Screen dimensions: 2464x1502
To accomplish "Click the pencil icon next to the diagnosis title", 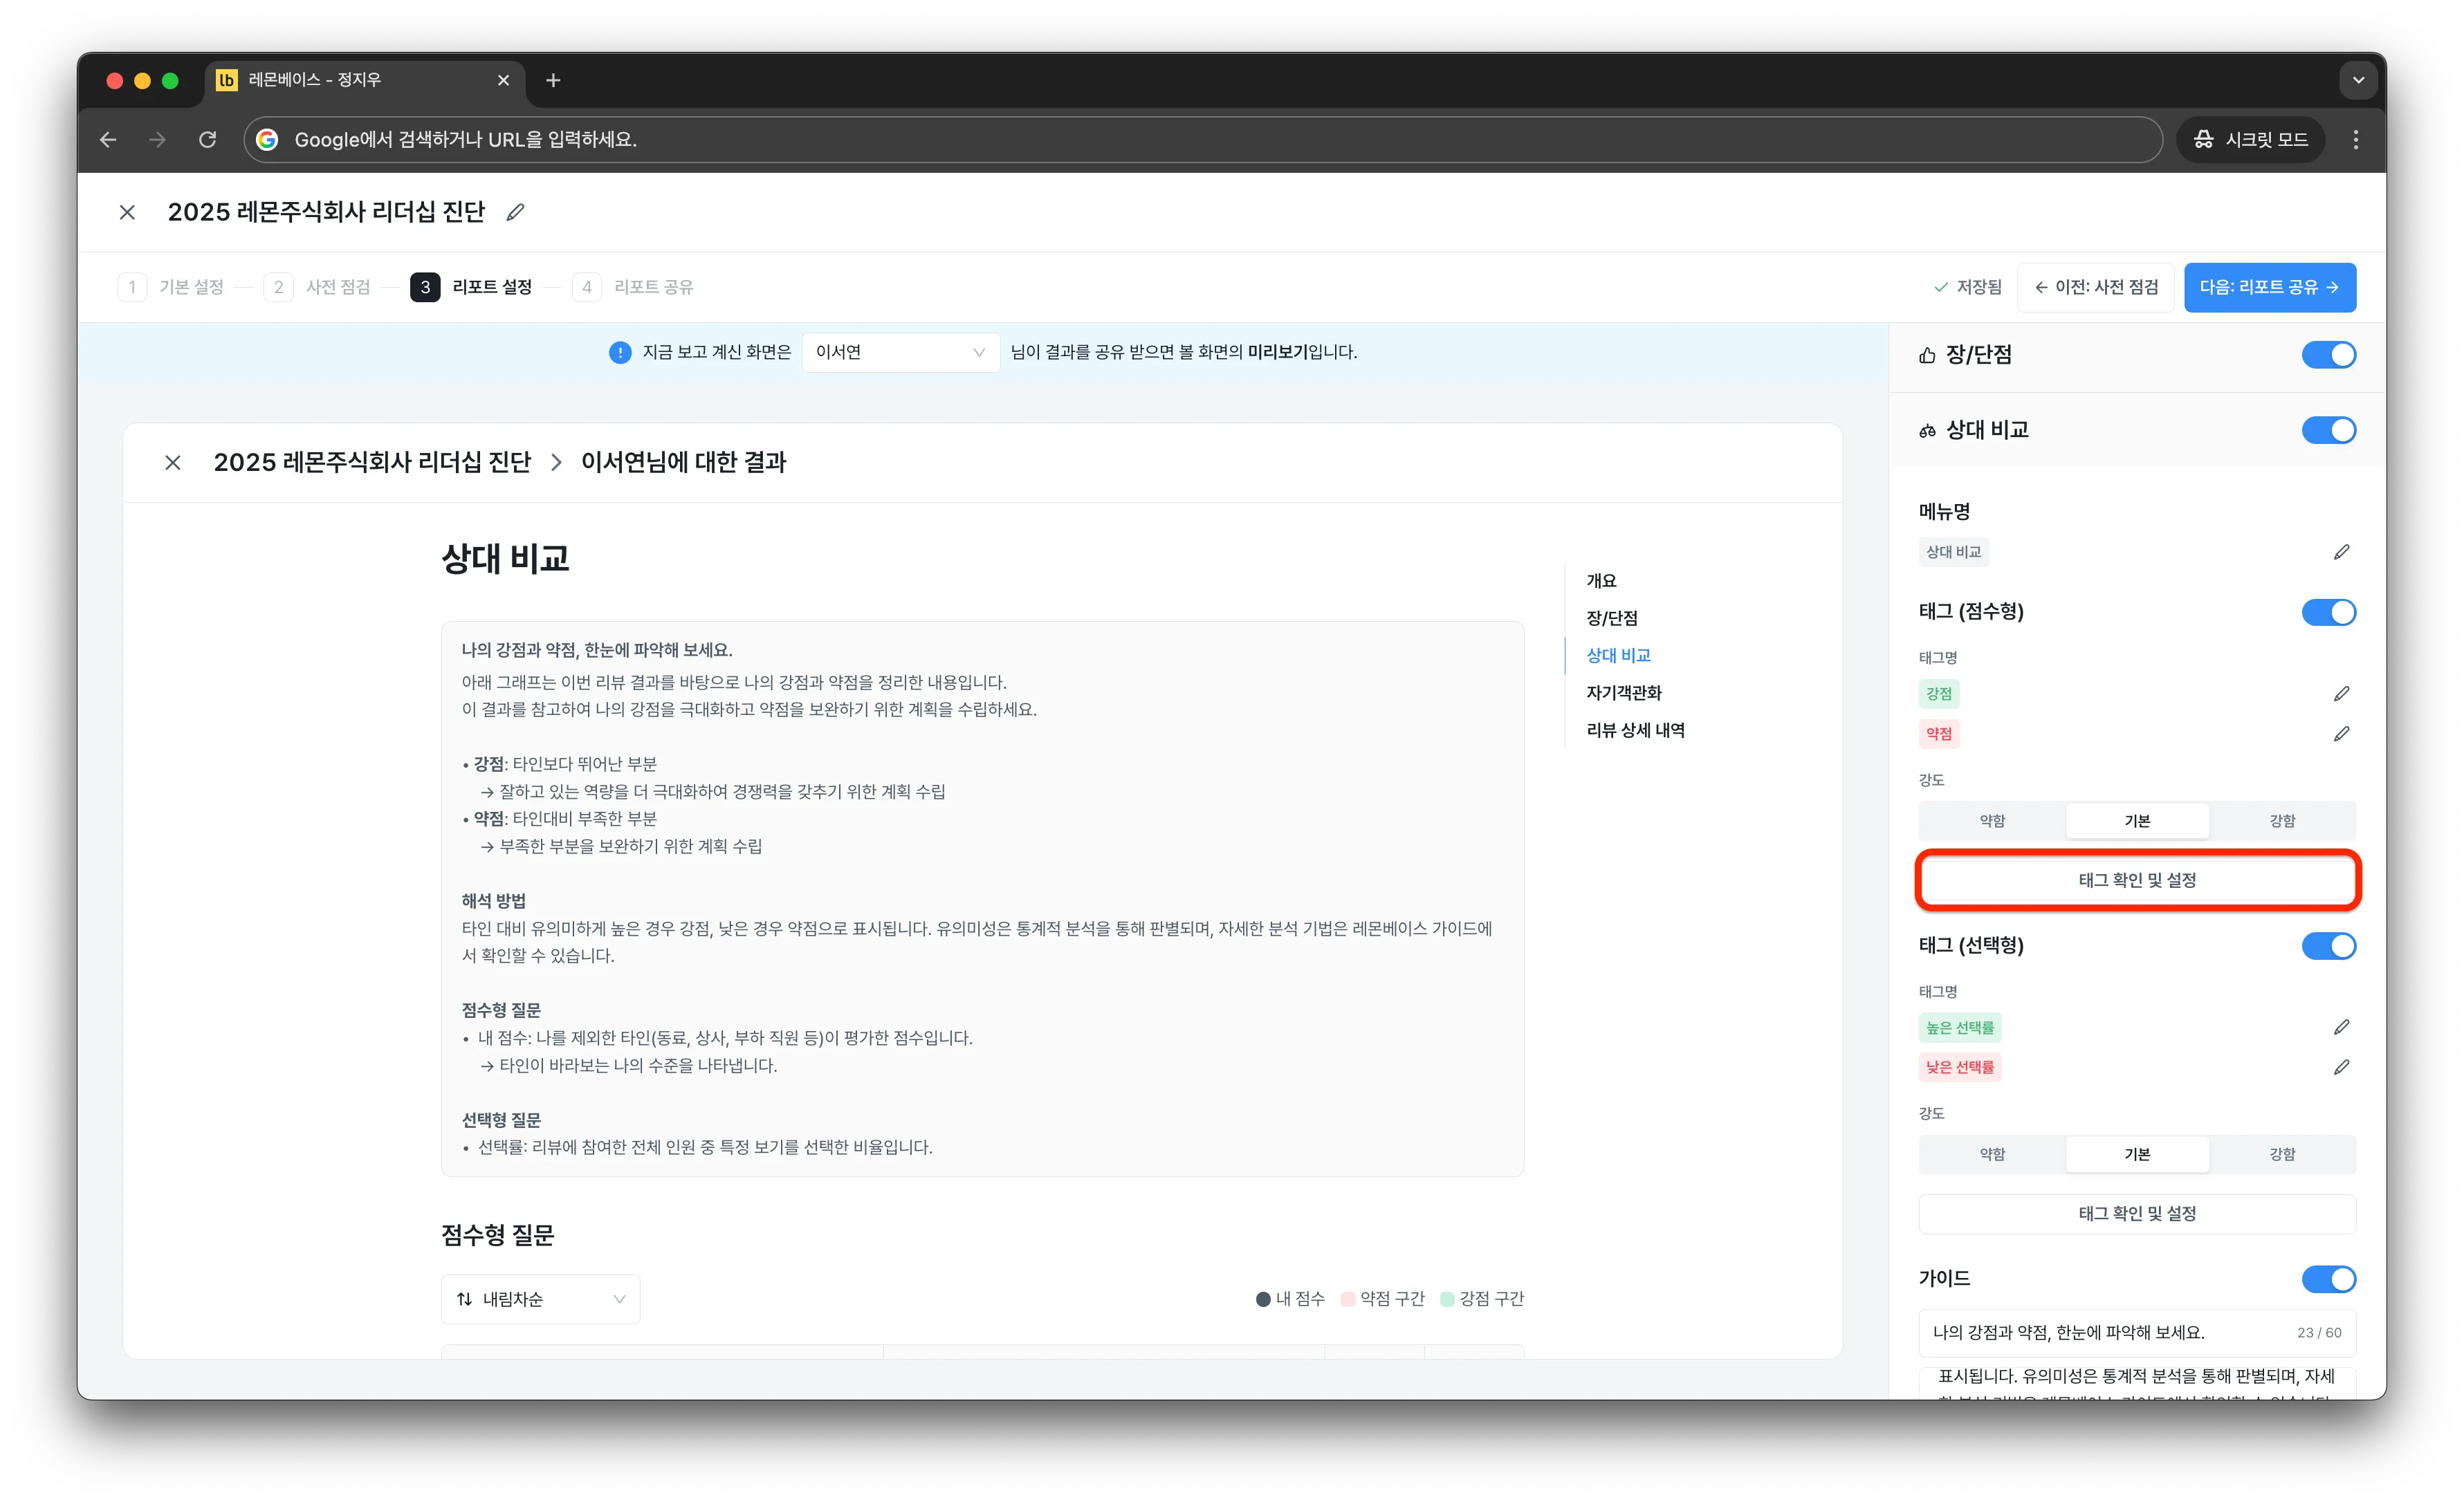I will [515, 212].
